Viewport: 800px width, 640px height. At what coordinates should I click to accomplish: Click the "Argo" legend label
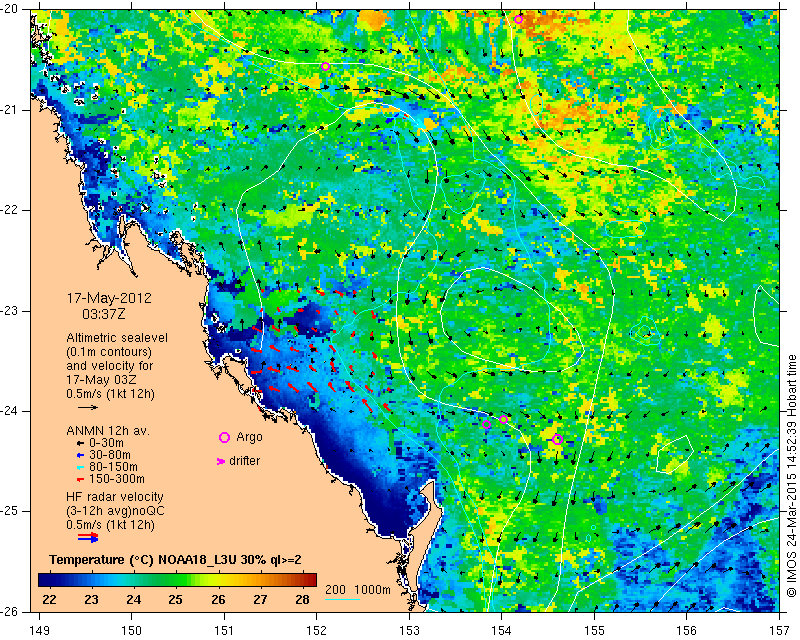(x=249, y=437)
